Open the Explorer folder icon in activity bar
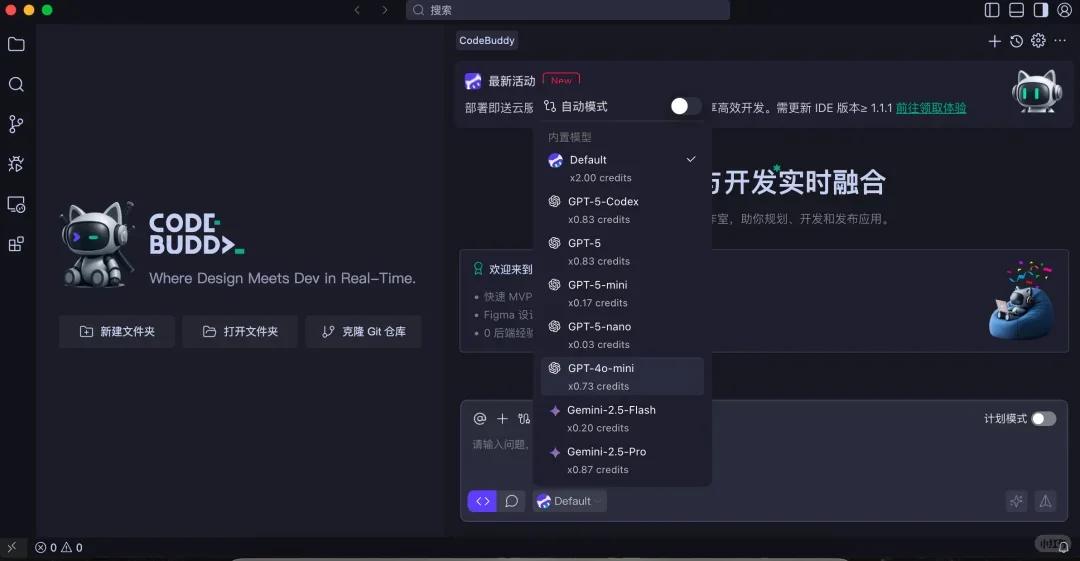1080x561 pixels. [x=16, y=45]
